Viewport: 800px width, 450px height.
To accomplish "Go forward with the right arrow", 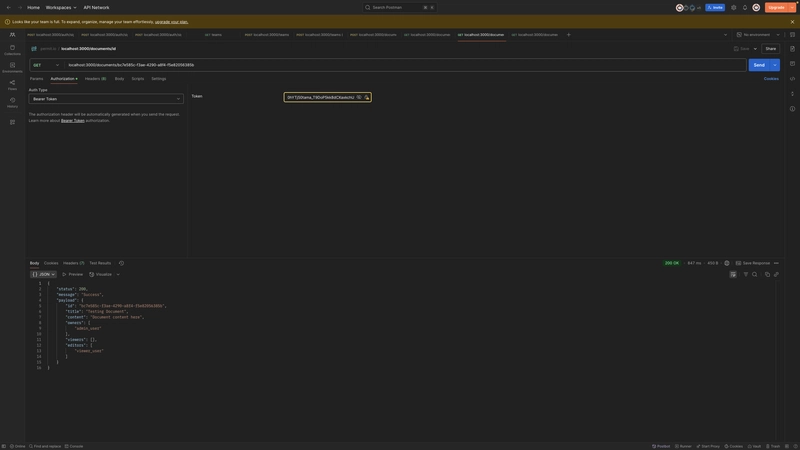I will tap(20, 8).
